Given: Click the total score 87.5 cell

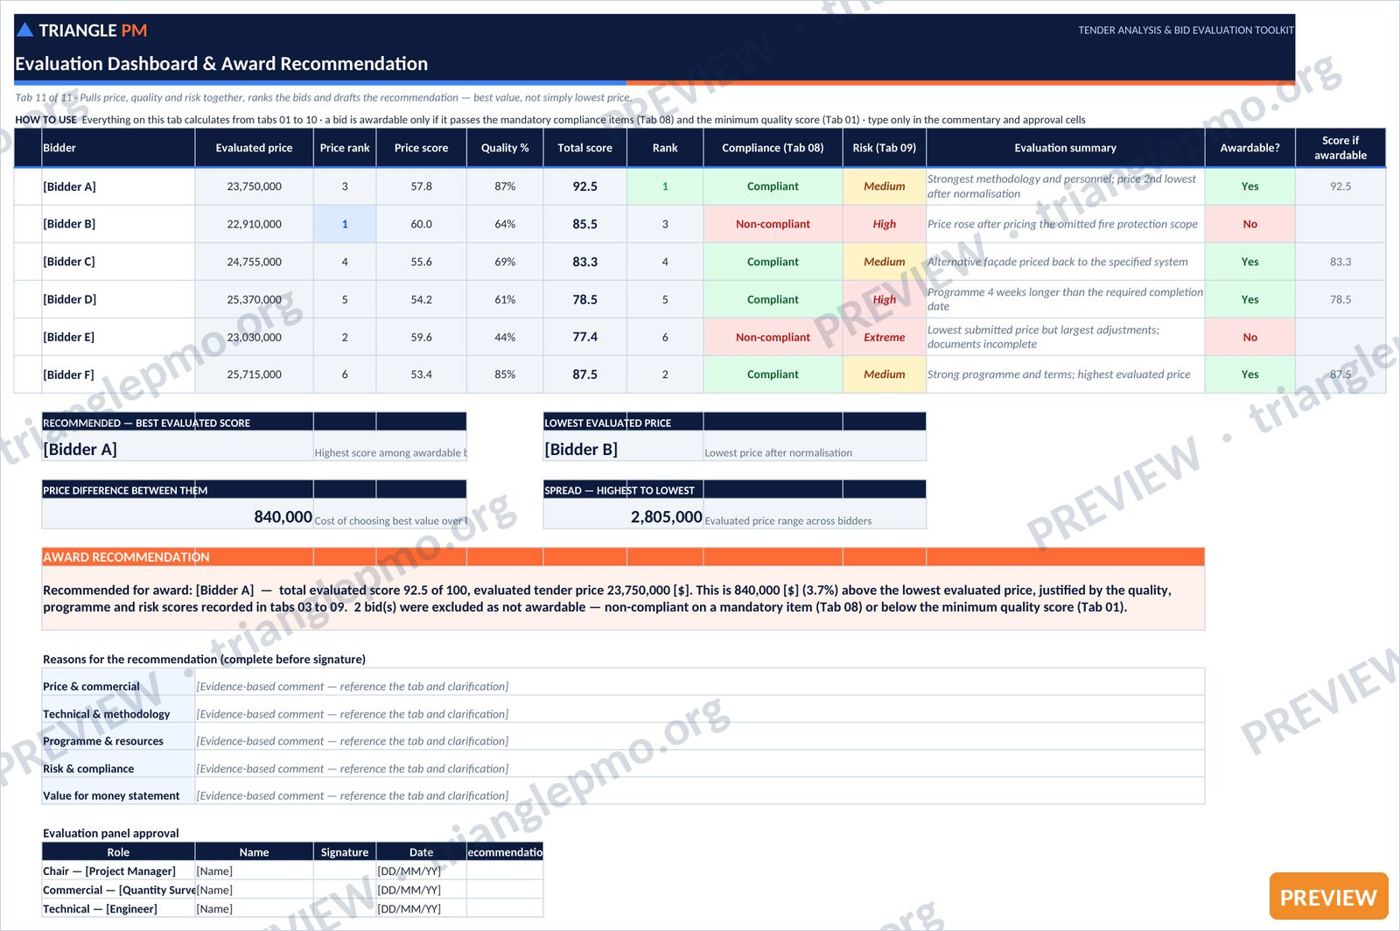Looking at the screenshot, I should pyautogui.click(x=585, y=374).
